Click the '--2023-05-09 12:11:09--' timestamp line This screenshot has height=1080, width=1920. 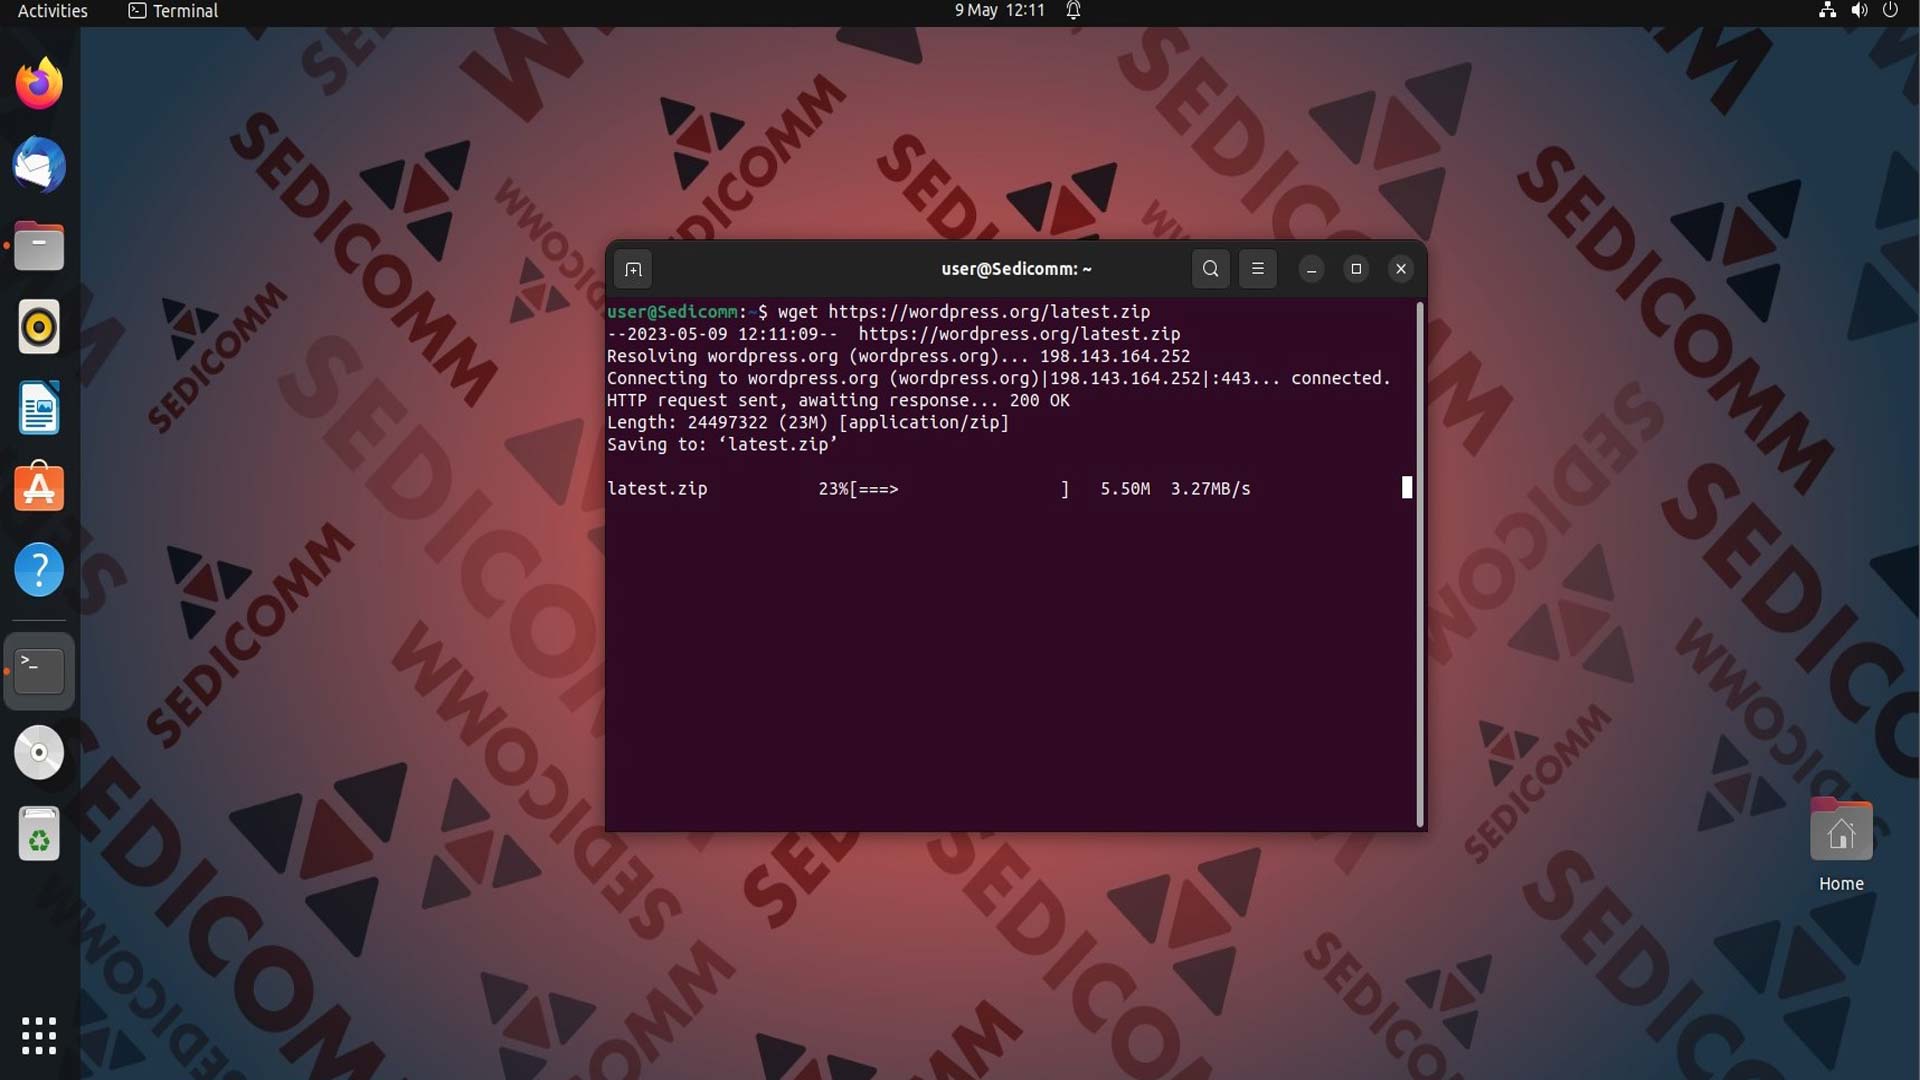(894, 335)
